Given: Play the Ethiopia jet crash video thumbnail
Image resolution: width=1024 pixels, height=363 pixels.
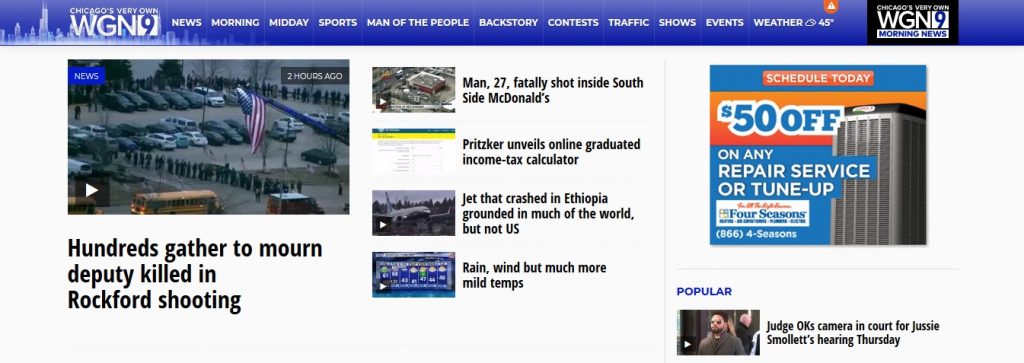Looking at the screenshot, I should pyautogui.click(x=383, y=226).
